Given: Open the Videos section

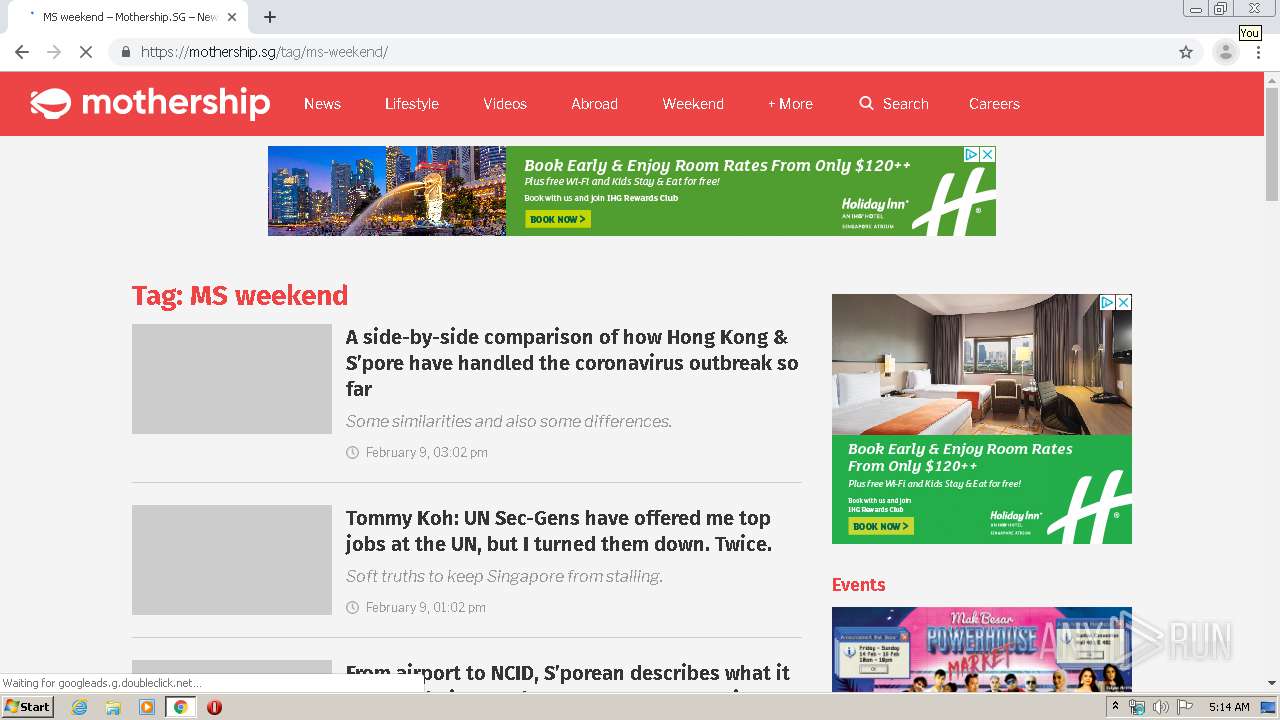Looking at the screenshot, I should click(505, 104).
